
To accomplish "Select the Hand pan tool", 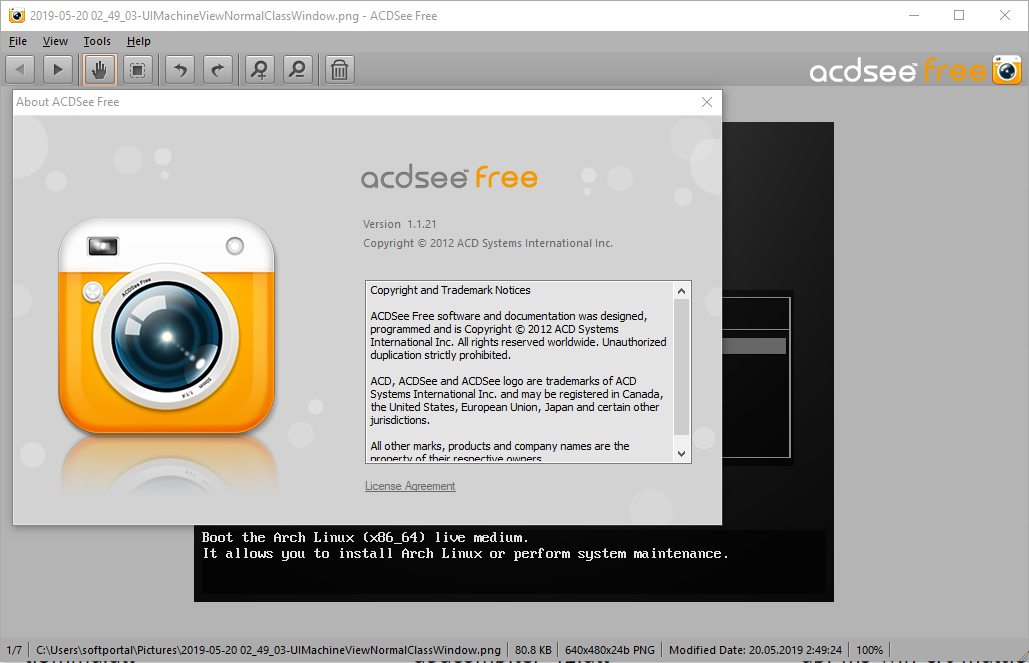I will [100, 70].
